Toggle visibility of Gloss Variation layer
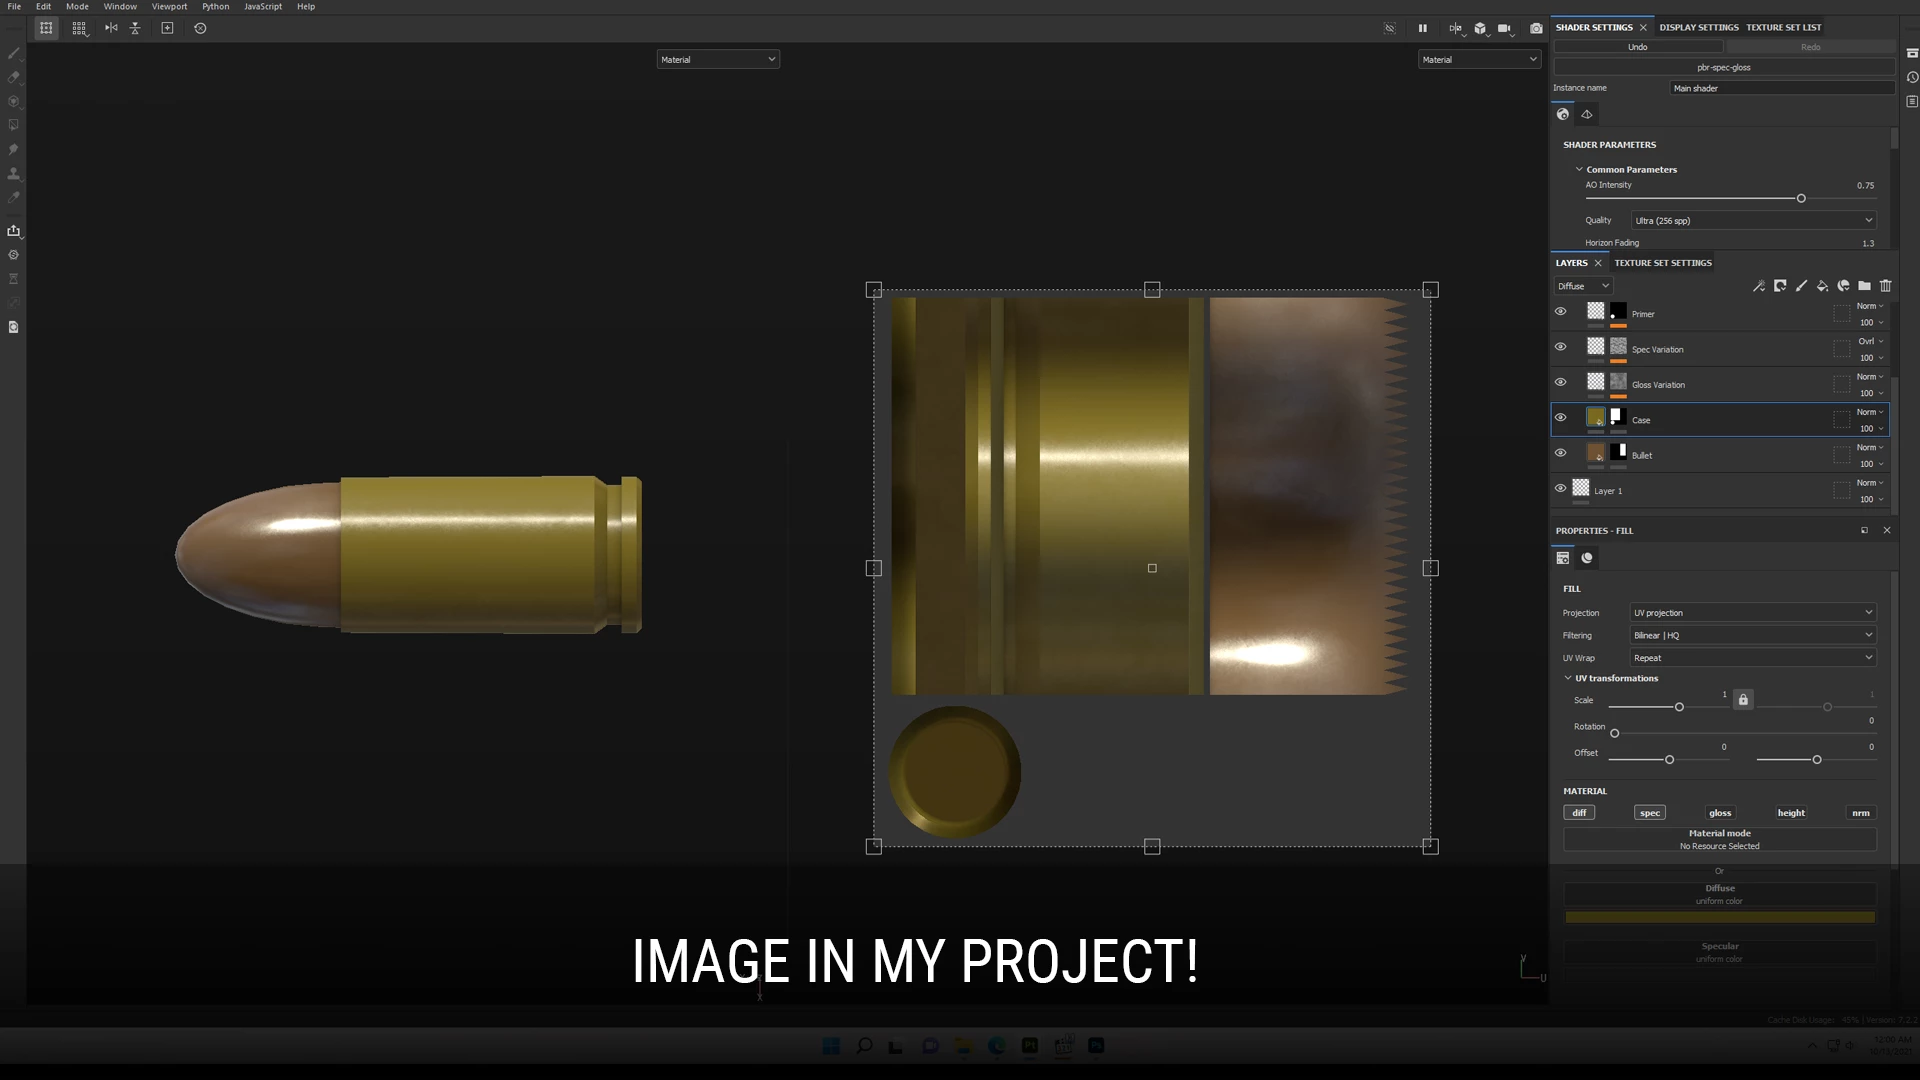The width and height of the screenshot is (1920, 1080). [1560, 382]
